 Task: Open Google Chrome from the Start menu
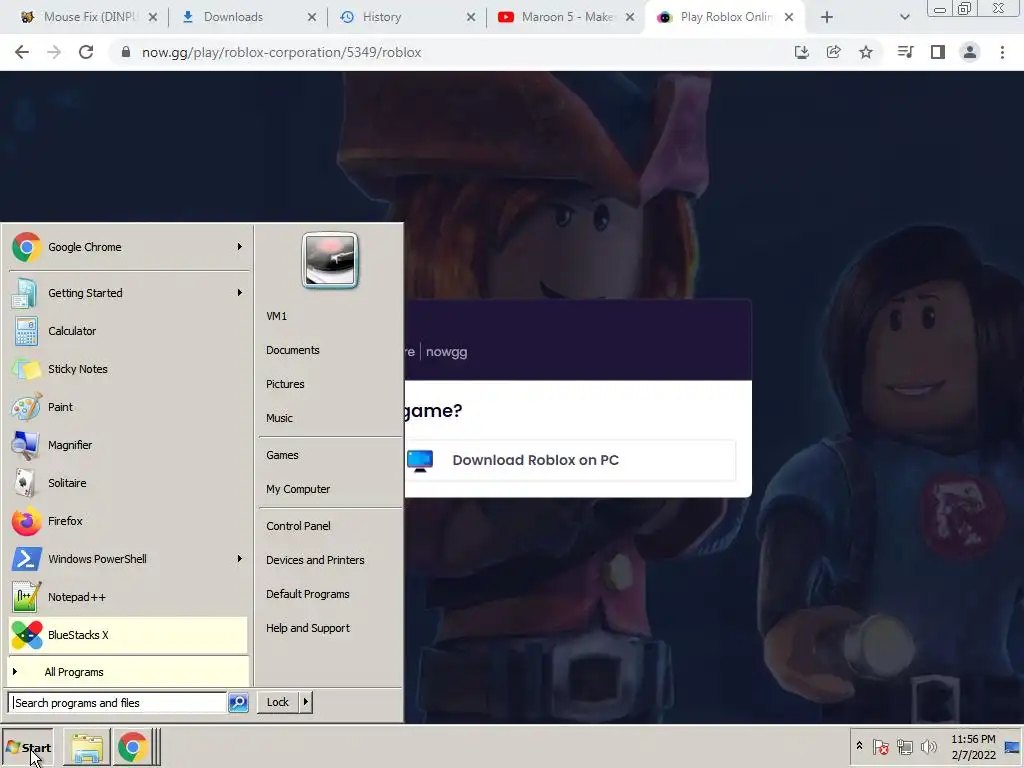(x=128, y=247)
